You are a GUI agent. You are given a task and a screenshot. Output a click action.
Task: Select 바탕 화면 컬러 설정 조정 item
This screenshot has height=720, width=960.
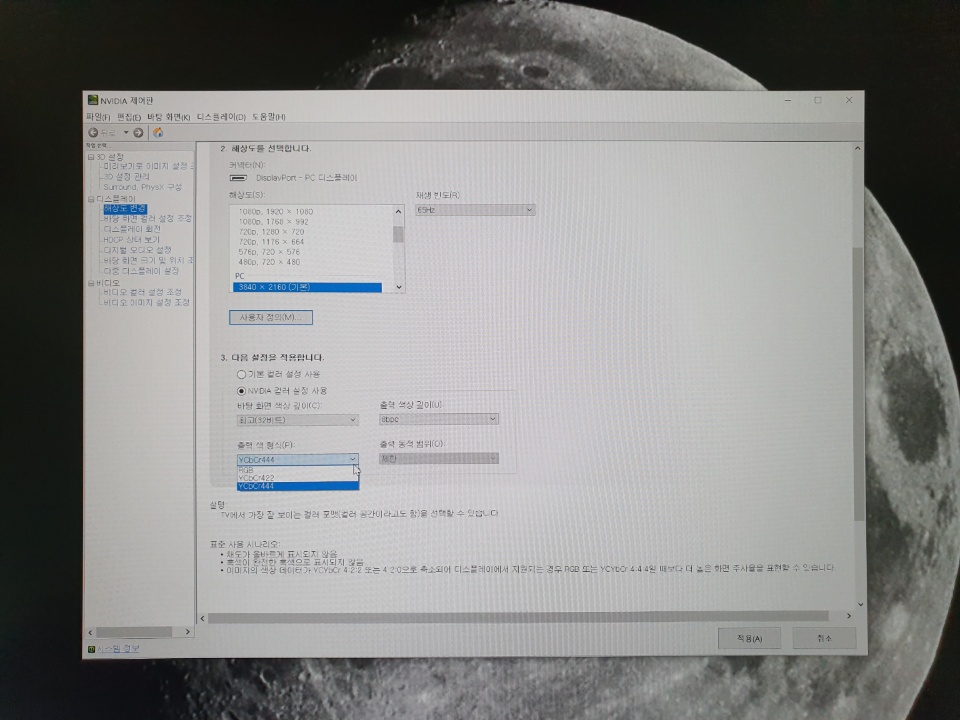coord(148,219)
